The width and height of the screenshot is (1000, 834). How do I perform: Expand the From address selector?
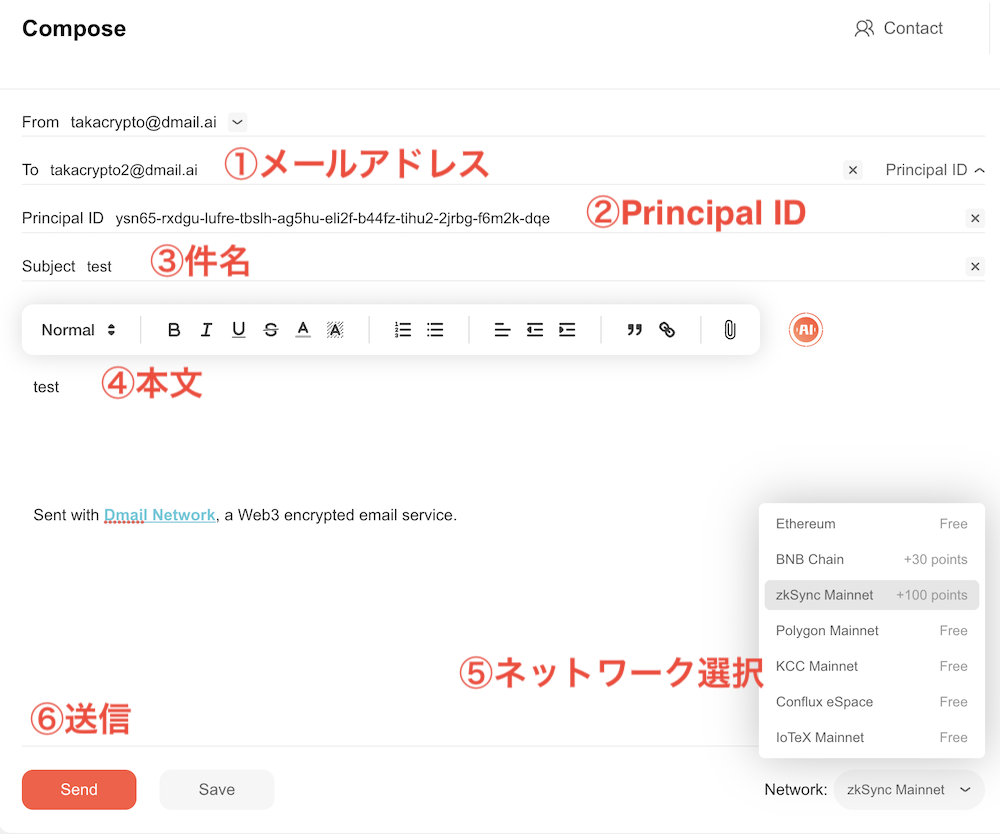tap(237, 122)
